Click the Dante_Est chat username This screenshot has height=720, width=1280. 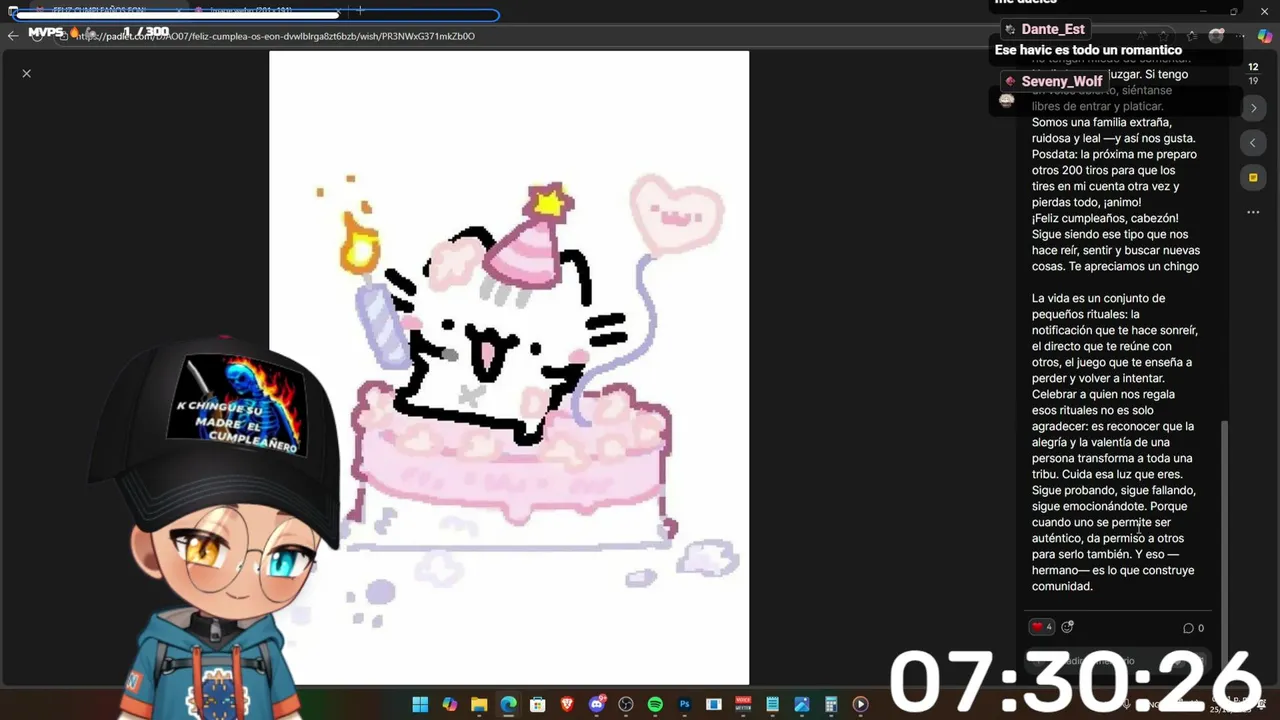point(1053,30)
